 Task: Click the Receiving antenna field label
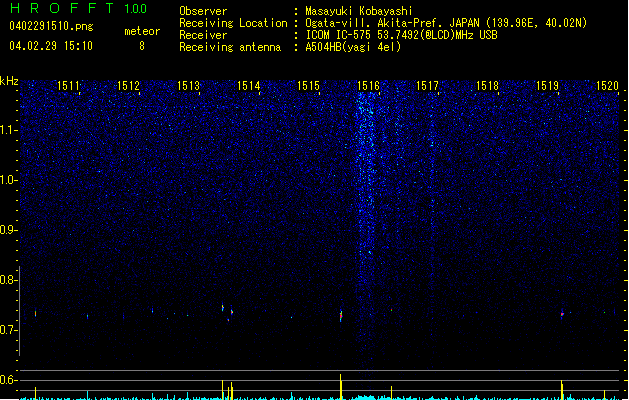[x=230, y=47]
